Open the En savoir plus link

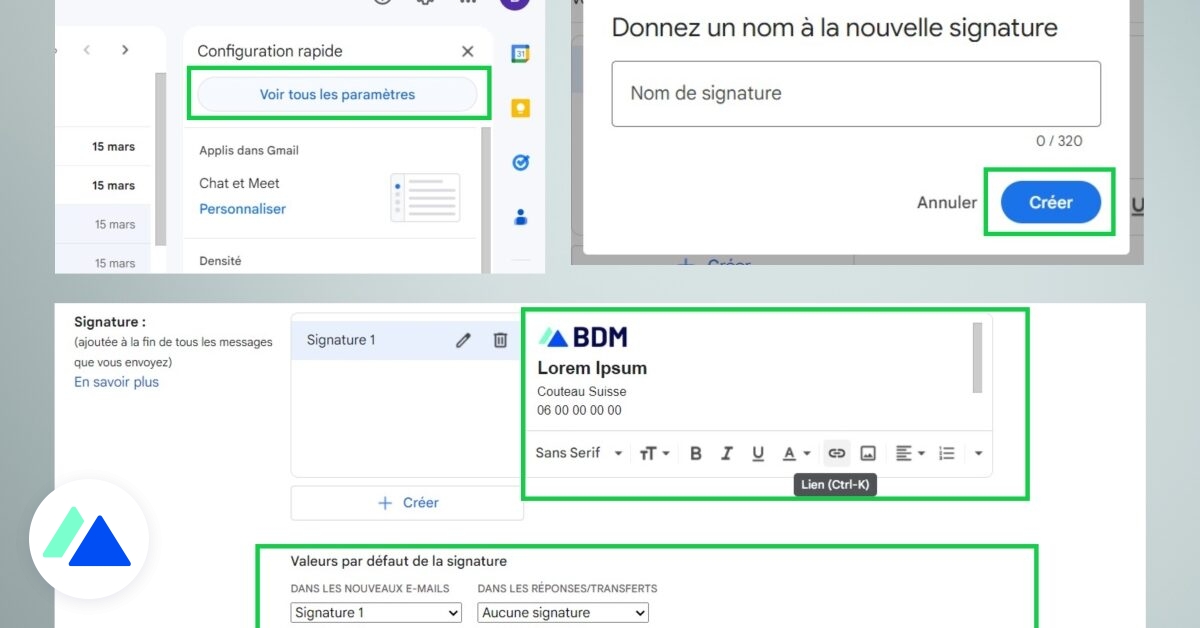pos(115,381)
